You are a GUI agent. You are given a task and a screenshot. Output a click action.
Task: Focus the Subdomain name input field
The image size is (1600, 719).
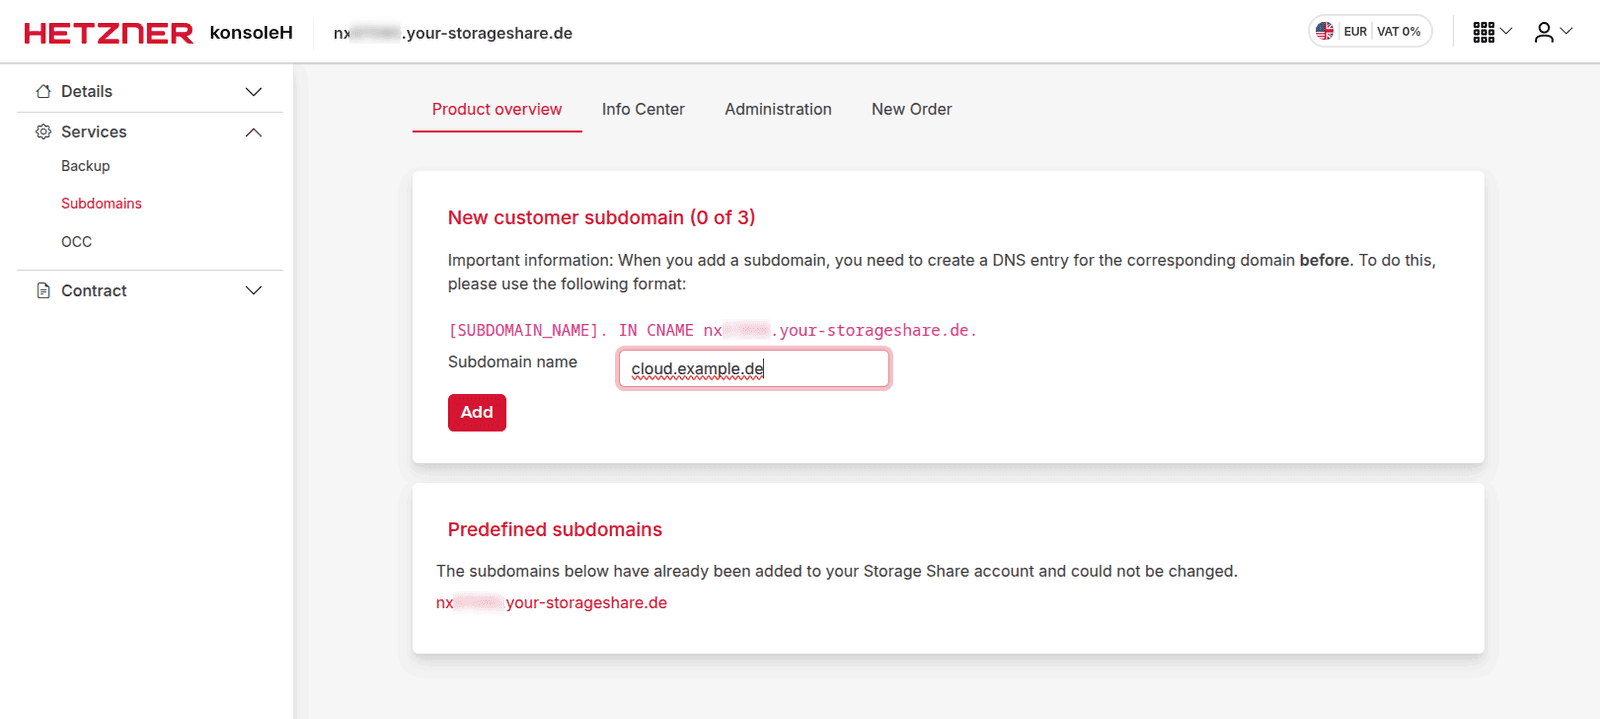click(754, 368)
